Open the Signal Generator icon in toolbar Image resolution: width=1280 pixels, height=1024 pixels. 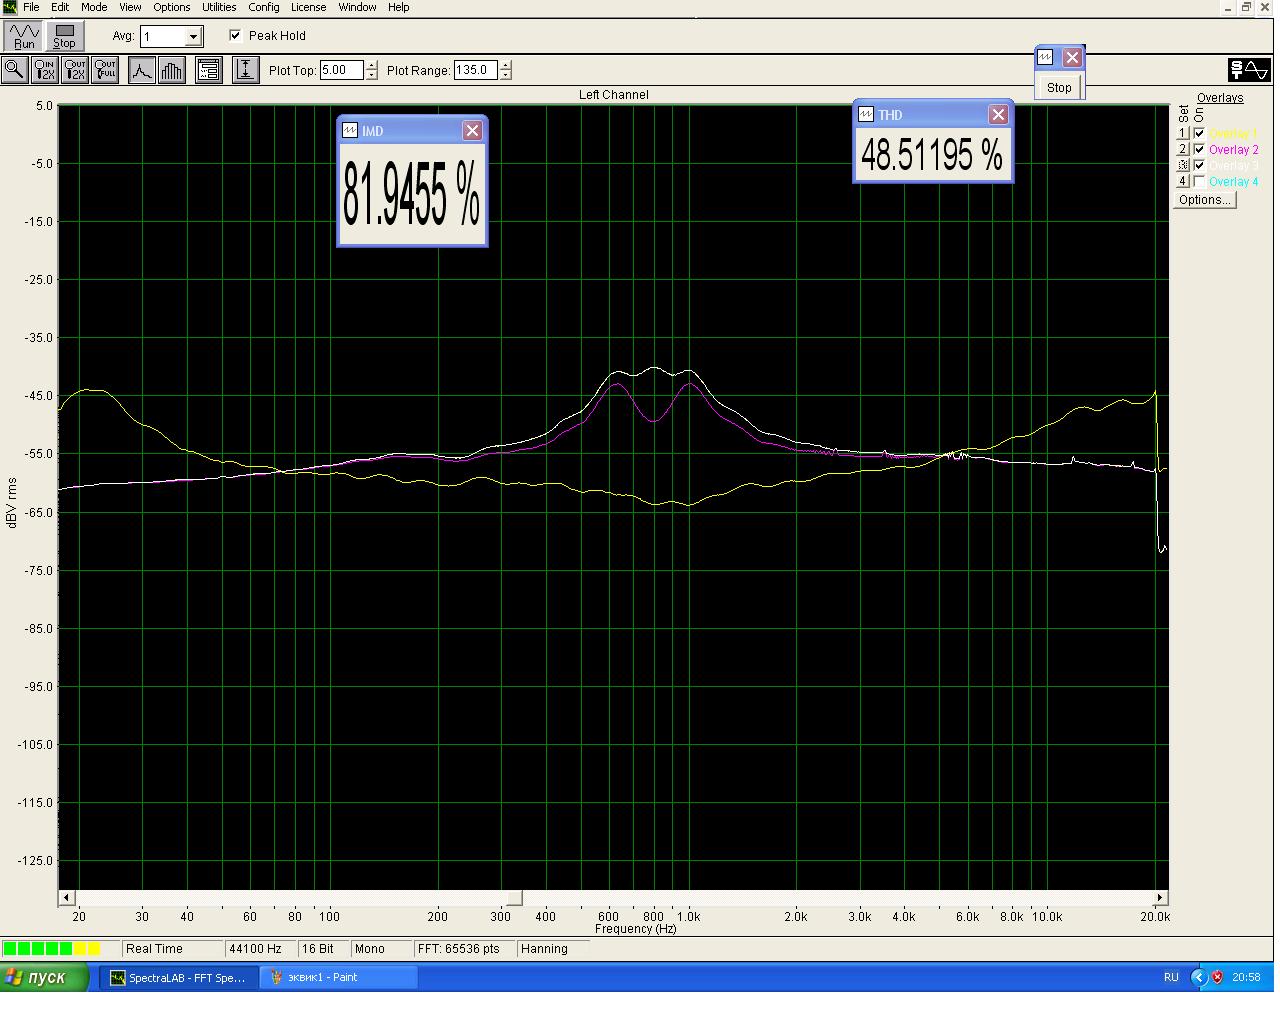(1249, 70)
